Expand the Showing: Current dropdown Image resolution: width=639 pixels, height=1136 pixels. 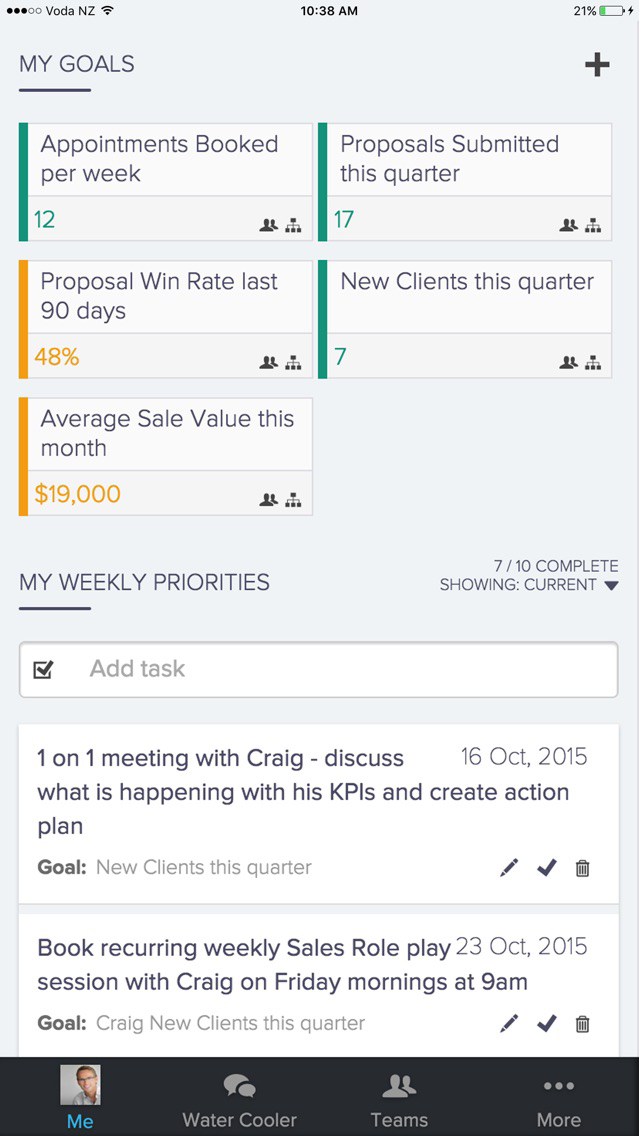529,585
